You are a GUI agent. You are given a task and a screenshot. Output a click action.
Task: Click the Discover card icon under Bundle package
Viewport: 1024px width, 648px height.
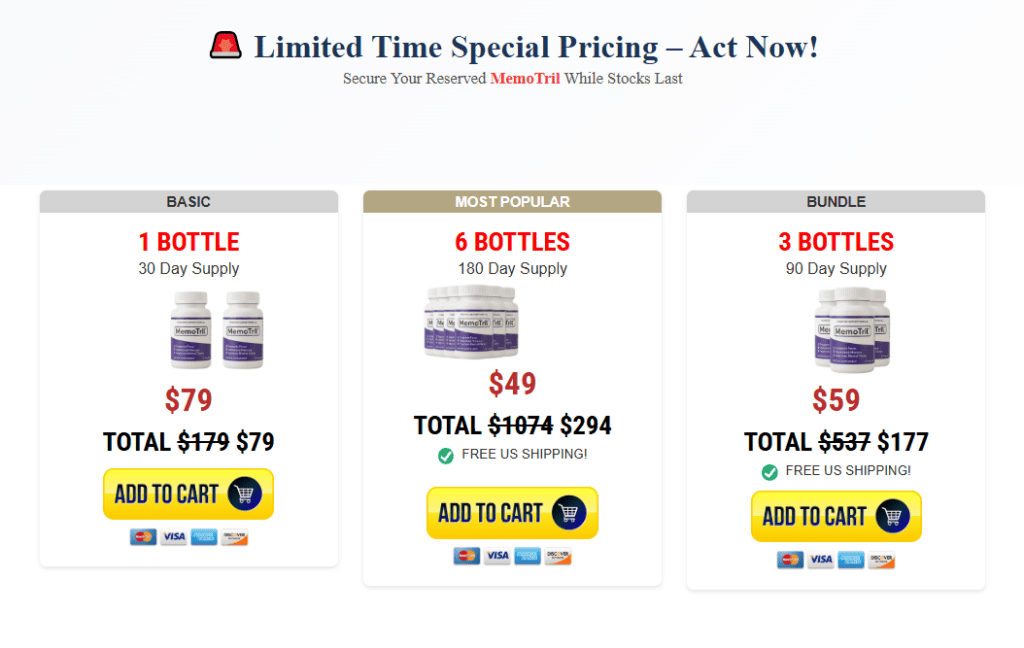pos(882,560)
